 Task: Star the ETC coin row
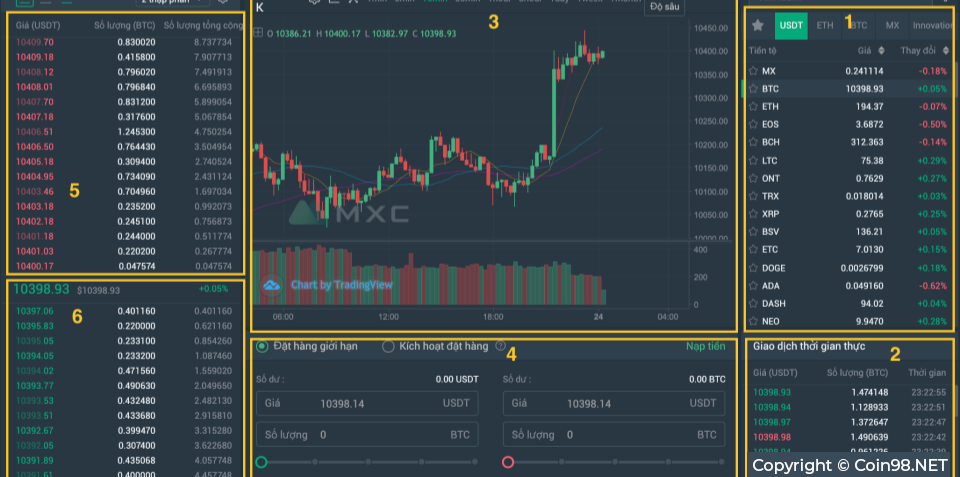tap(753, 250)
